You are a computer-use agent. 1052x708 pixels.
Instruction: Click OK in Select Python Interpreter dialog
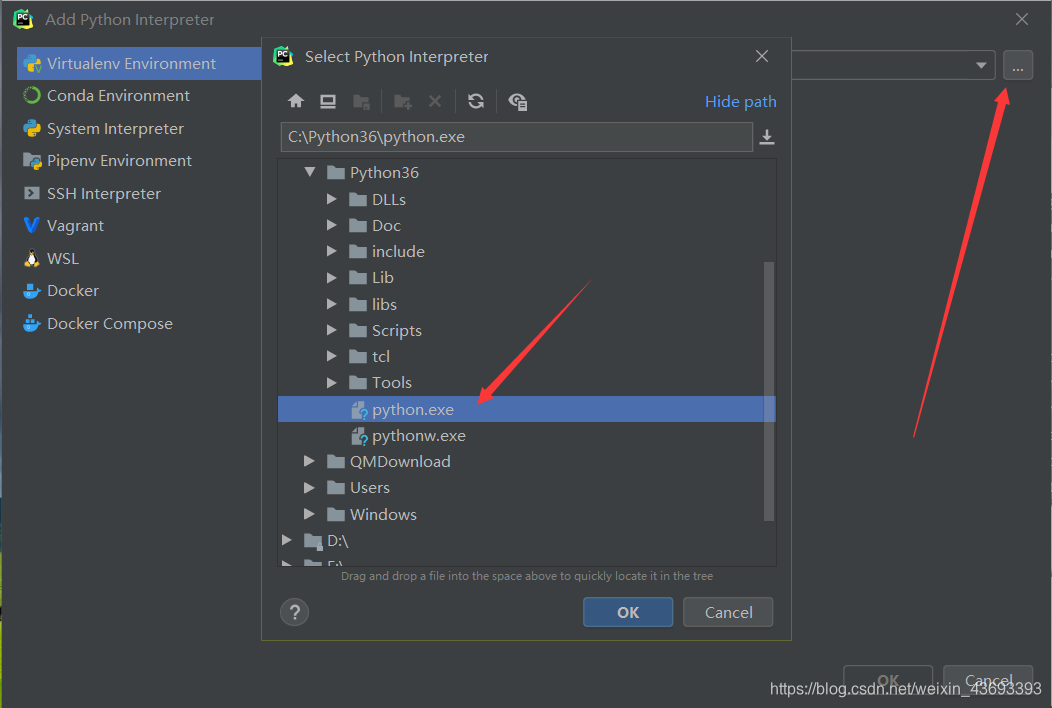coord(628,612)
